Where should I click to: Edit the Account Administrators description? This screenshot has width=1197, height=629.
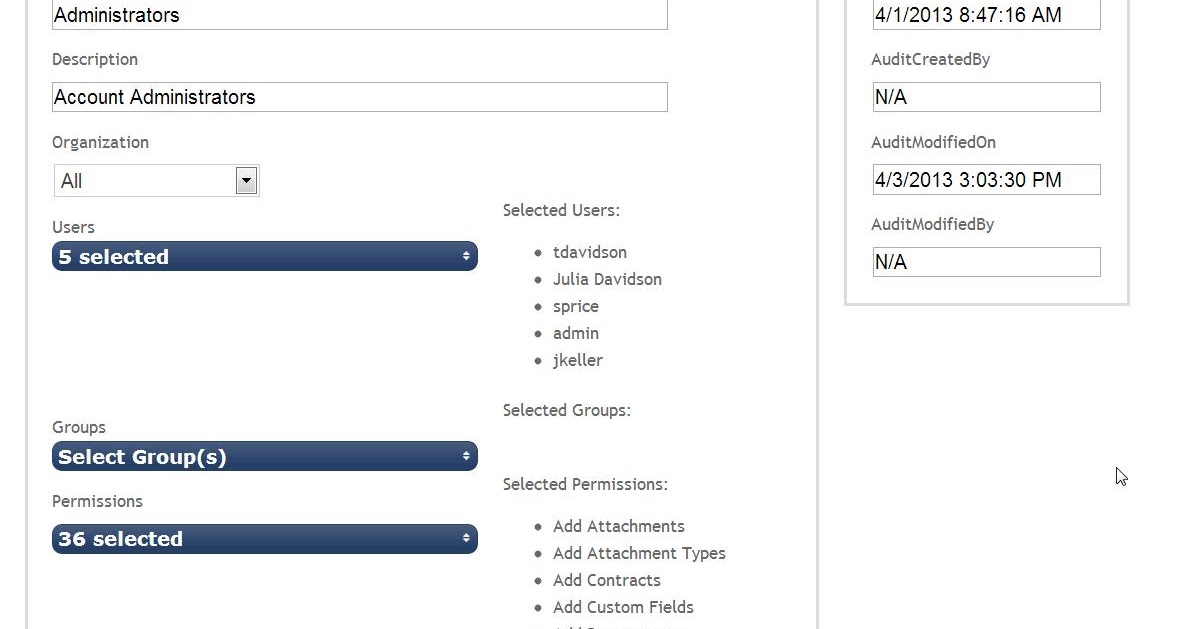[x=359, y=97]
